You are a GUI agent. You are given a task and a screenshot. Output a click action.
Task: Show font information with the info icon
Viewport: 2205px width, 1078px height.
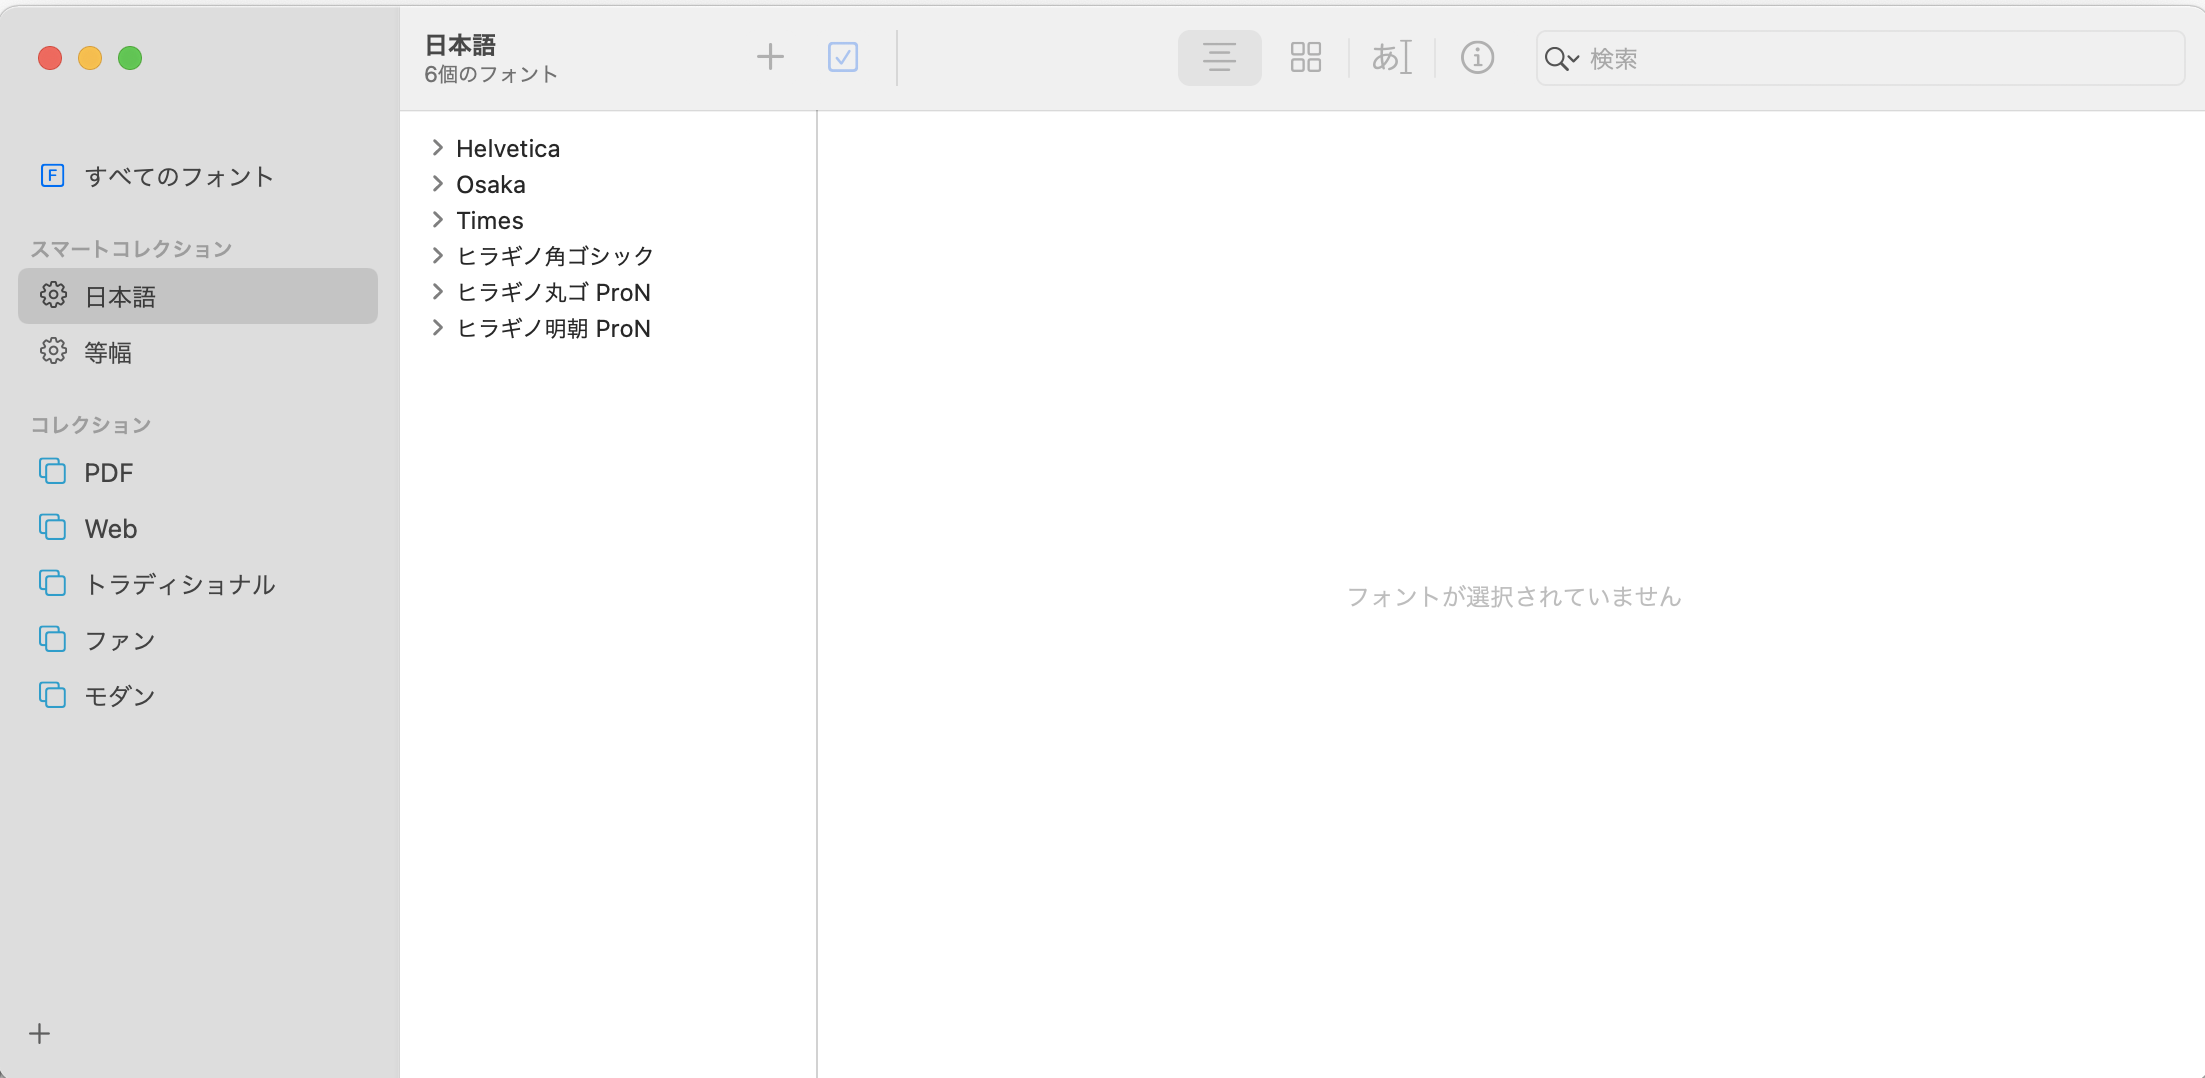pyautogui.click(x=1476, y=57)
